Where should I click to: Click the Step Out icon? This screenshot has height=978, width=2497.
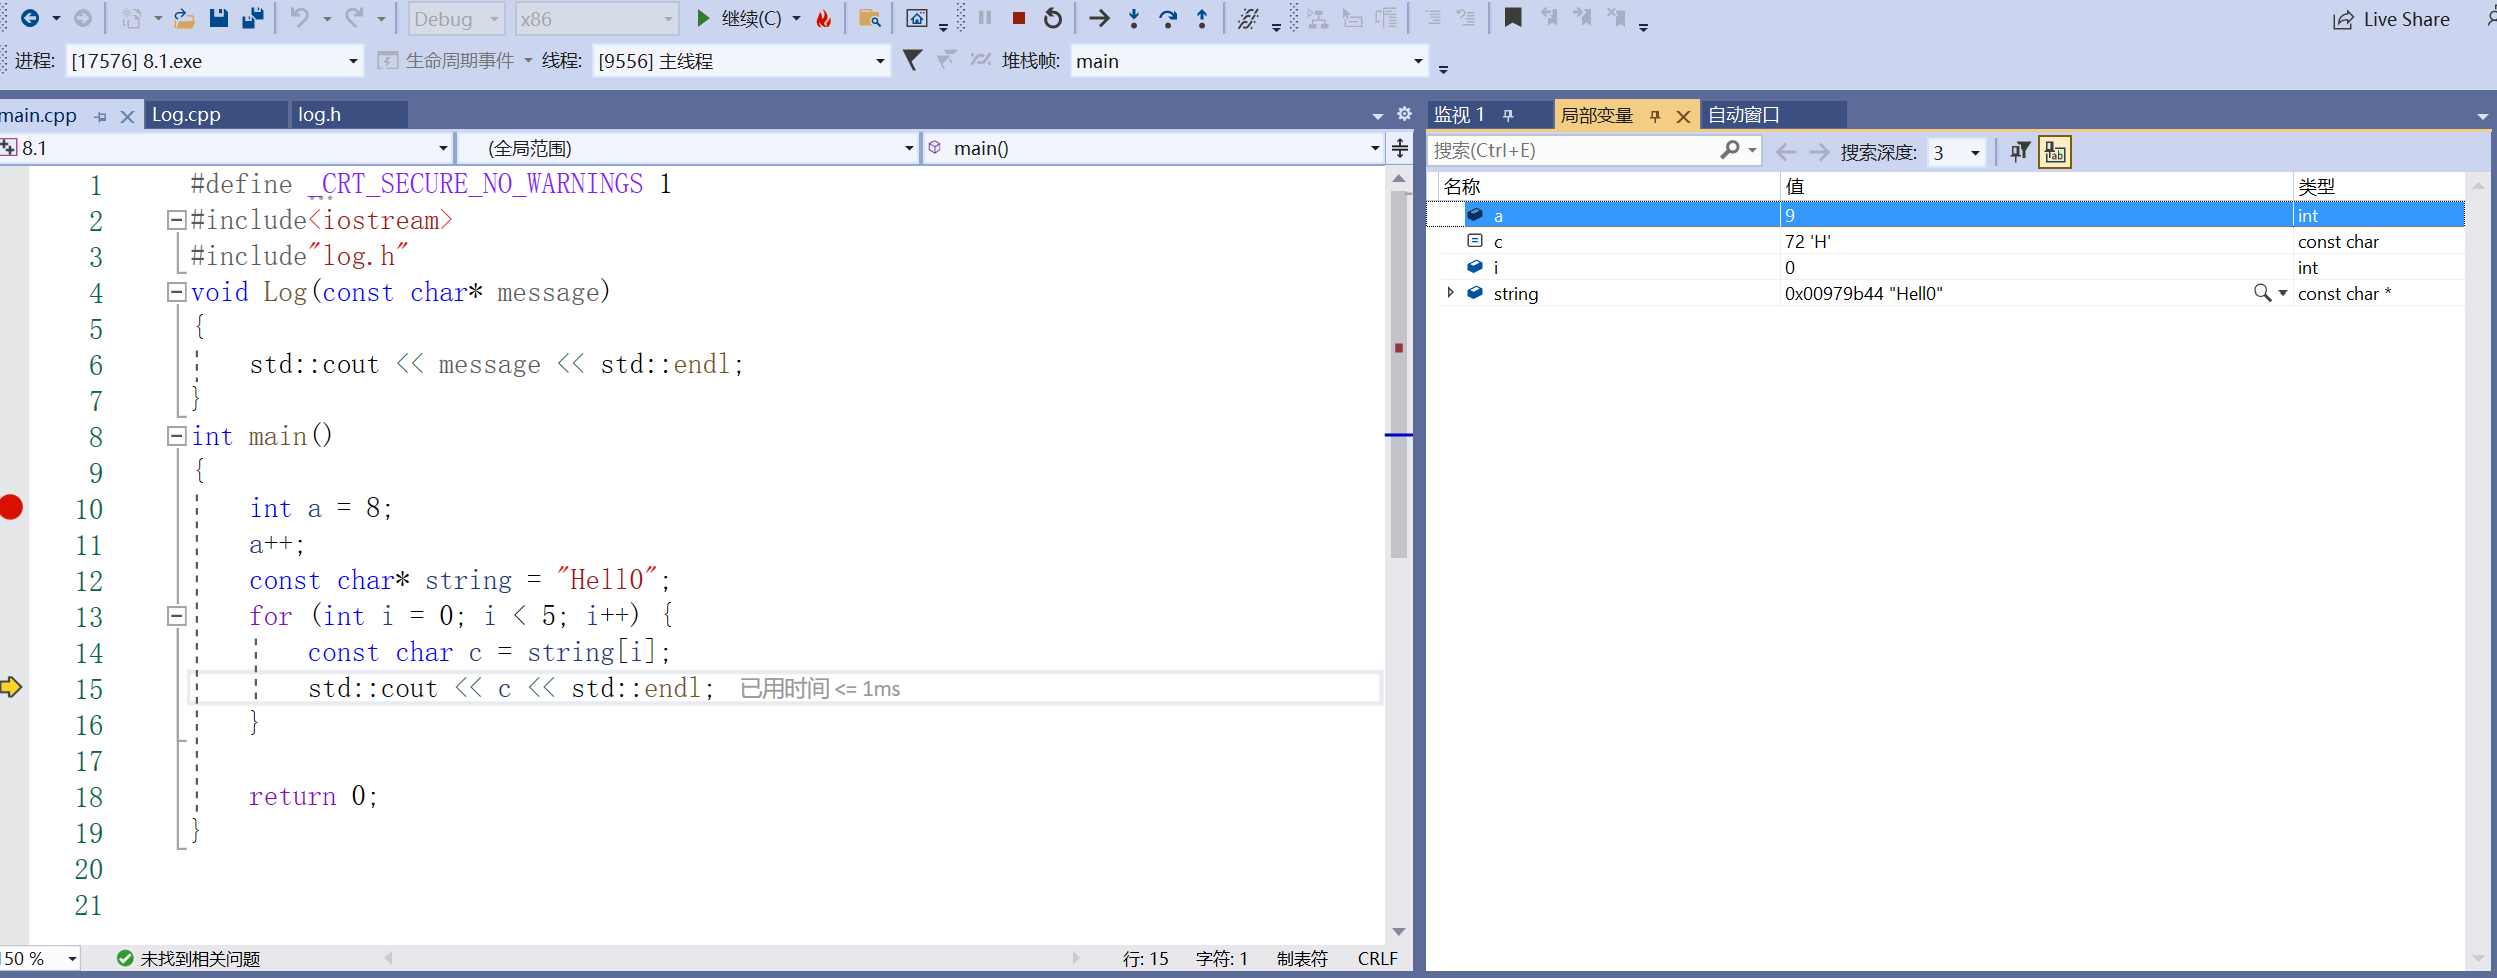pyautogui.click(x=1200, y=18)
